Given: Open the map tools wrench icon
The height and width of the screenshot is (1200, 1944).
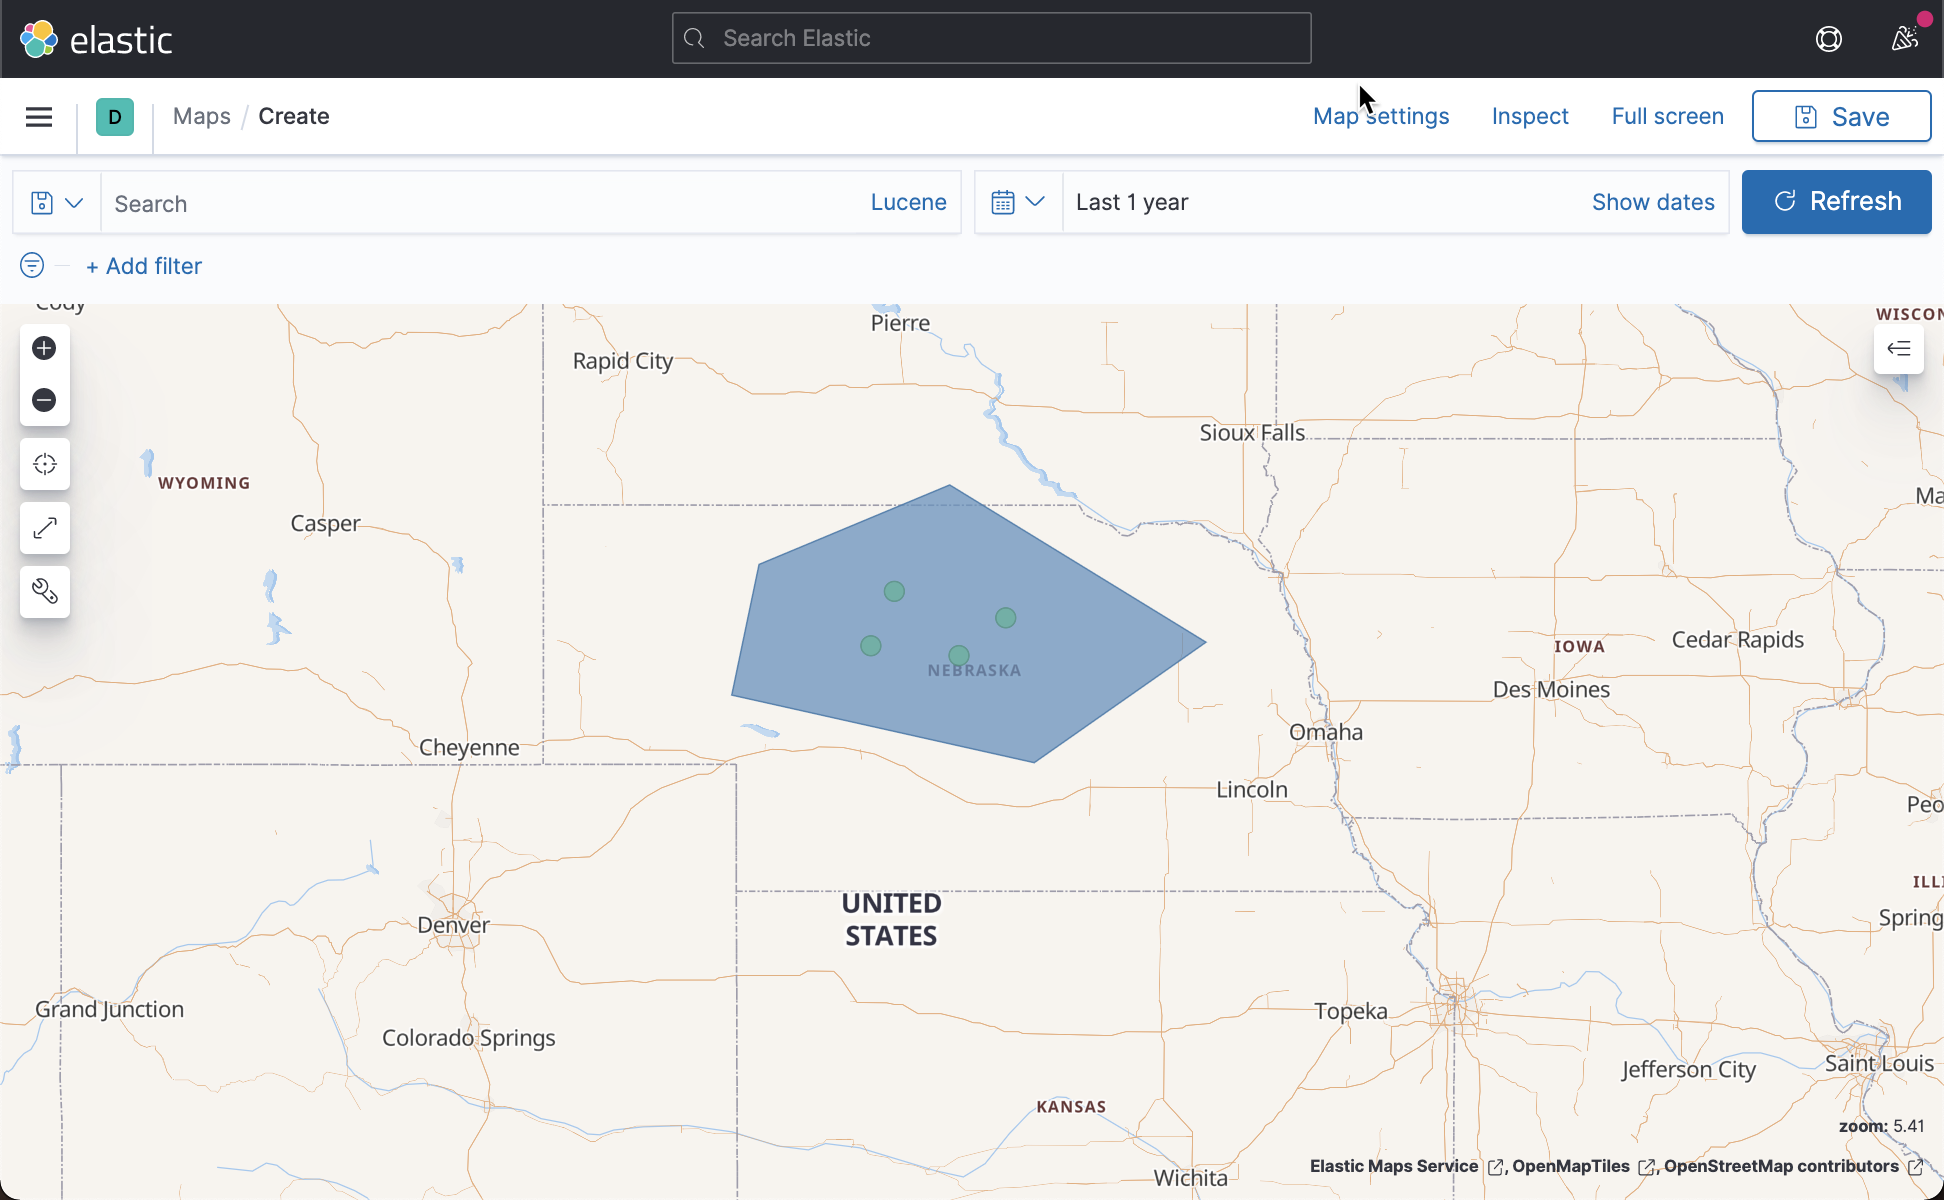Looking at the screenshot, I should pyautogui.click(x=44, y=592).
